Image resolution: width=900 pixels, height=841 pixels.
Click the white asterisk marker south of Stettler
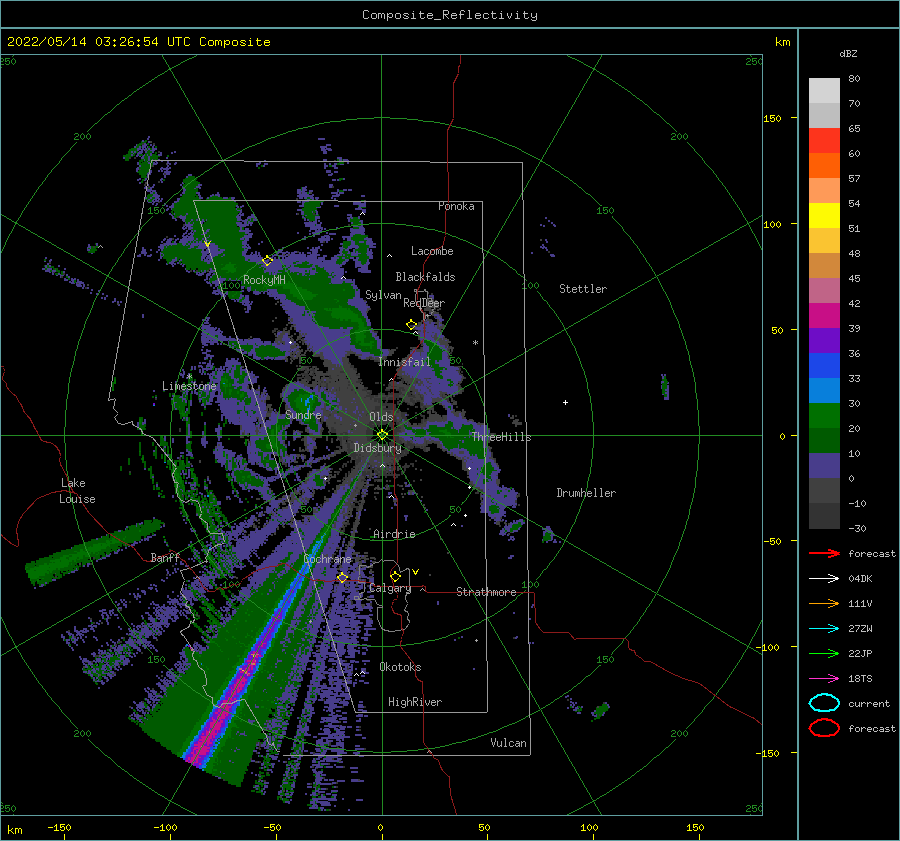[475, 343]
